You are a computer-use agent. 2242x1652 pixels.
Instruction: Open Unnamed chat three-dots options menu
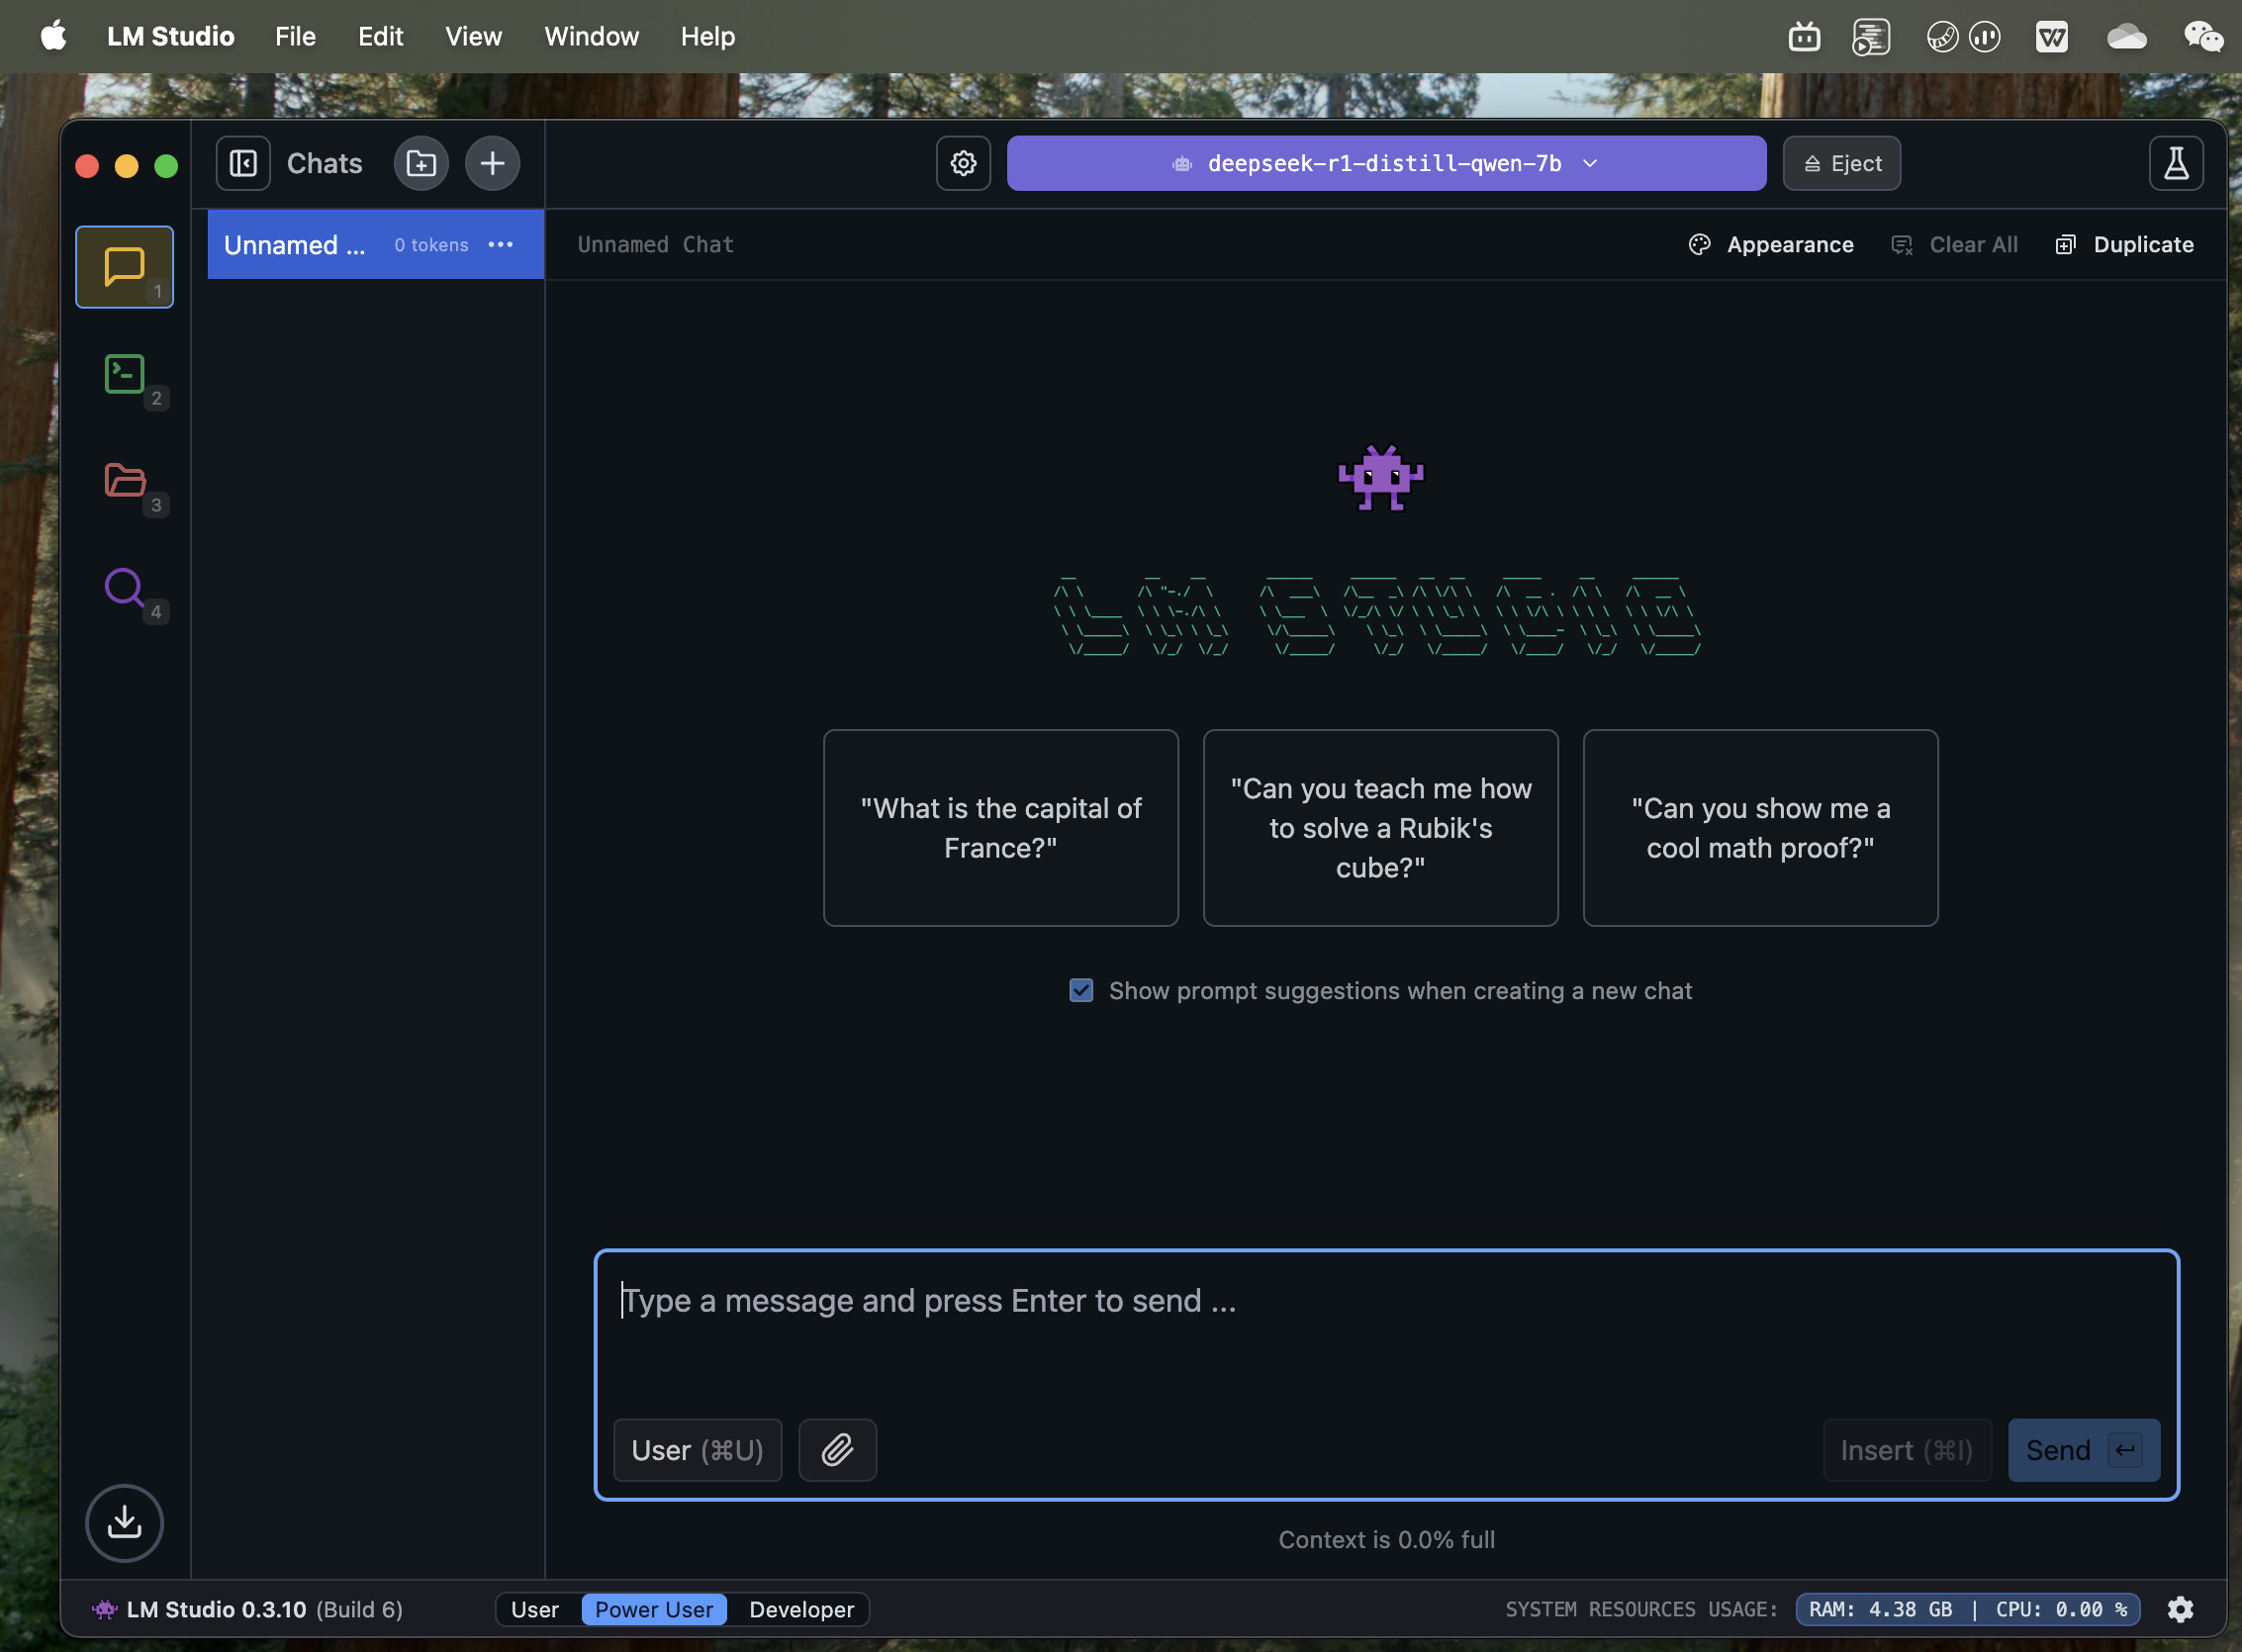pyautogui.click(x=500, y=245)
